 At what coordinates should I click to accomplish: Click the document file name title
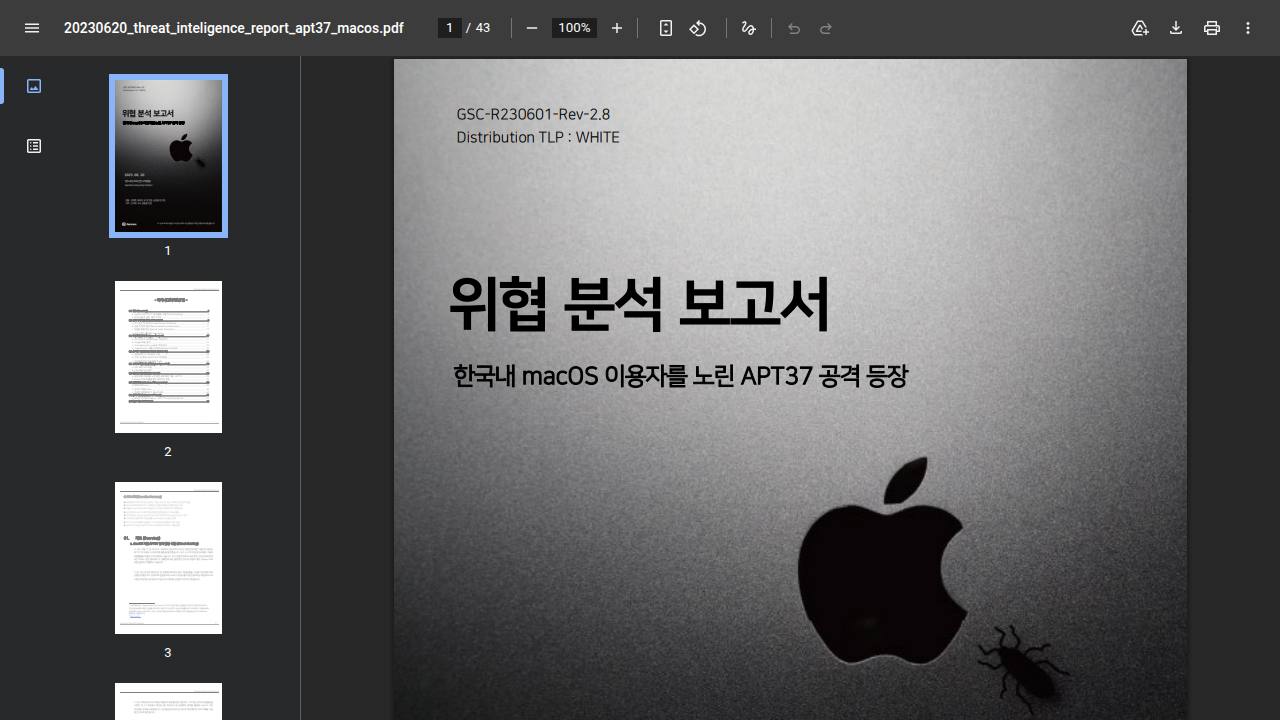[x=234, y=28]
